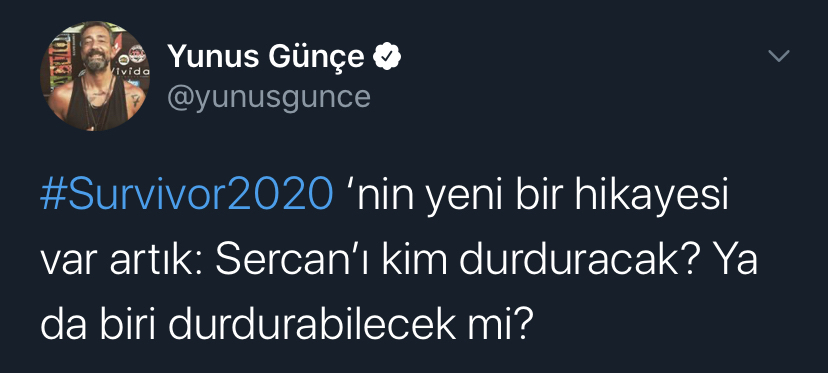Click the word "biri" in the last line
828x373 pixels.
(129, 326)
